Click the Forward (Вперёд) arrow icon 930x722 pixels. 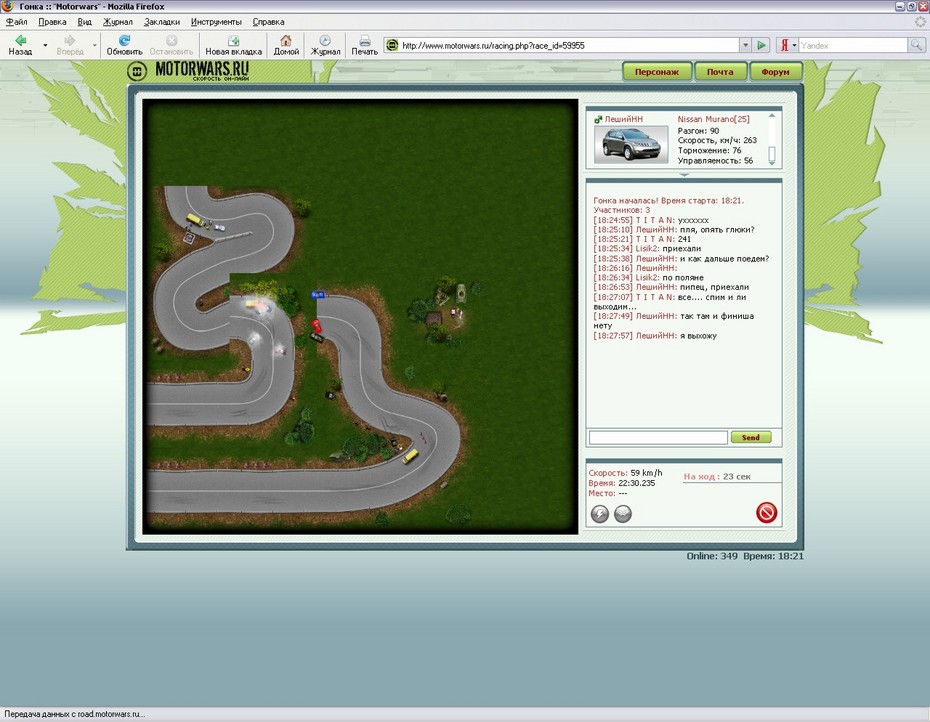coord(70,40)
